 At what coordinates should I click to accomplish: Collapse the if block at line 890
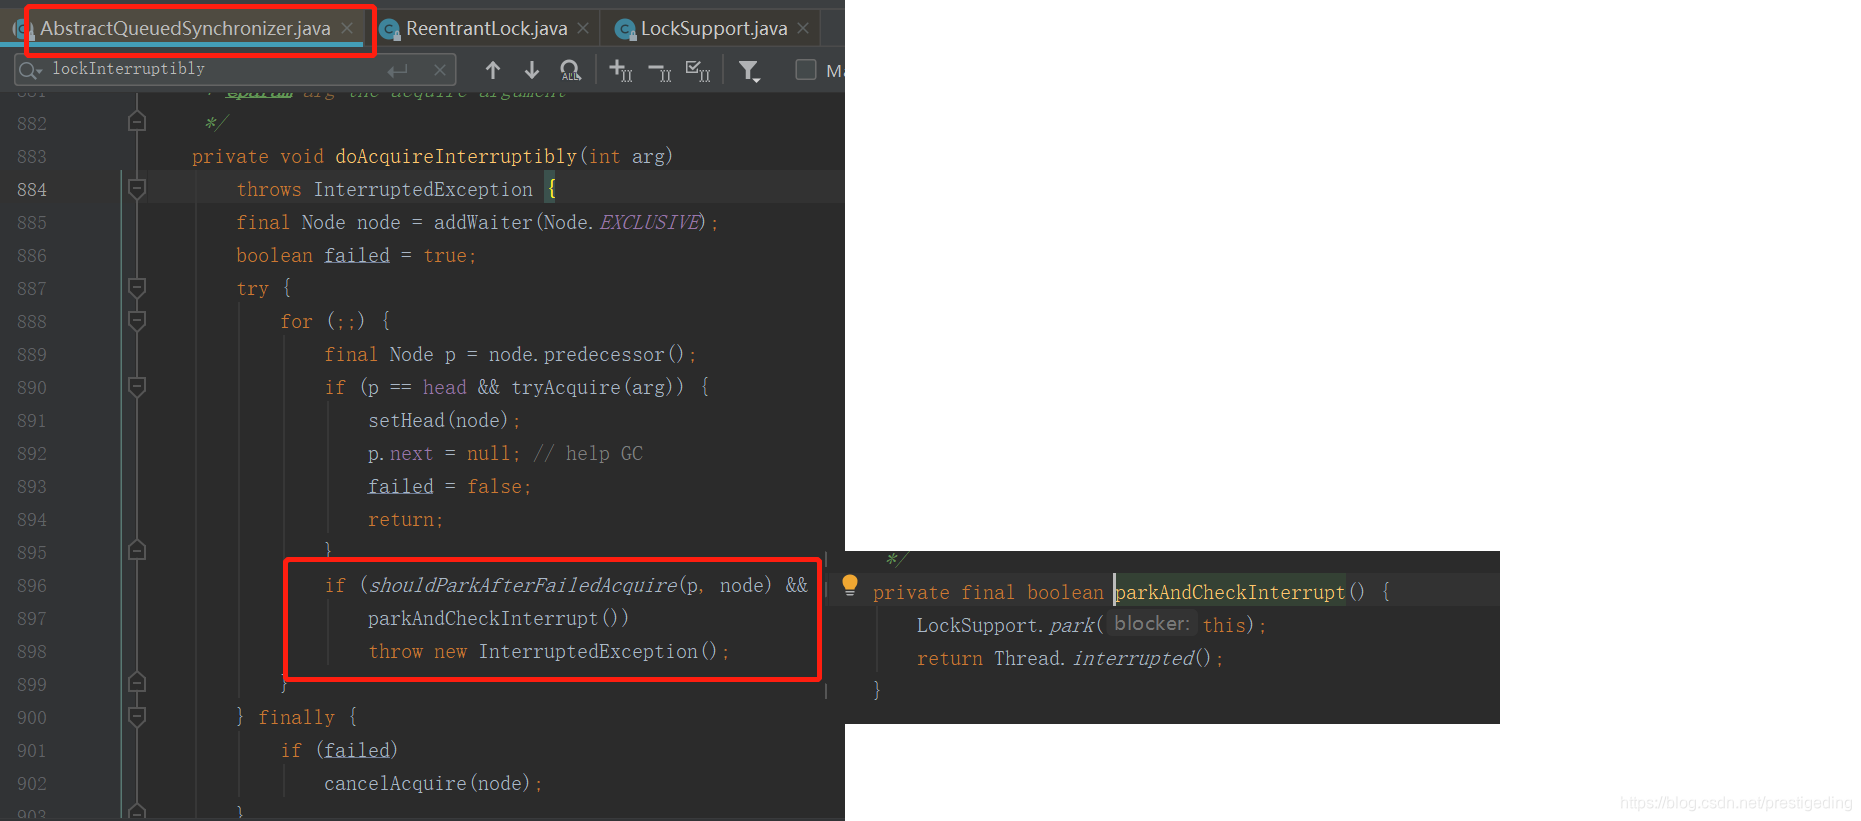[x=137, y=386]
